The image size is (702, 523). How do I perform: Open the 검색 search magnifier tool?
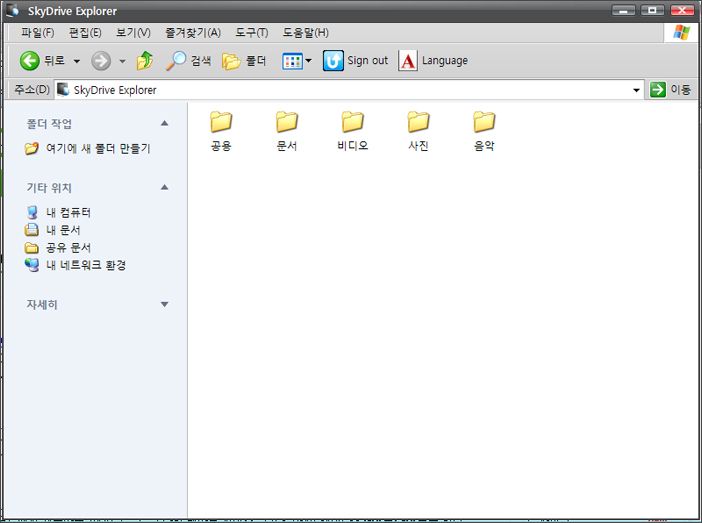click(x=188, y=60)
